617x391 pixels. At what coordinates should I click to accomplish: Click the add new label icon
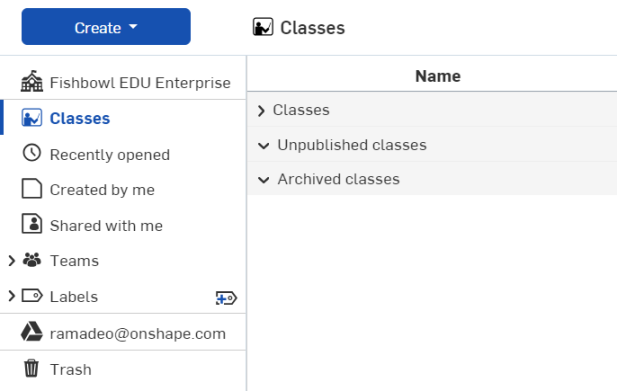tap(226, 298)
